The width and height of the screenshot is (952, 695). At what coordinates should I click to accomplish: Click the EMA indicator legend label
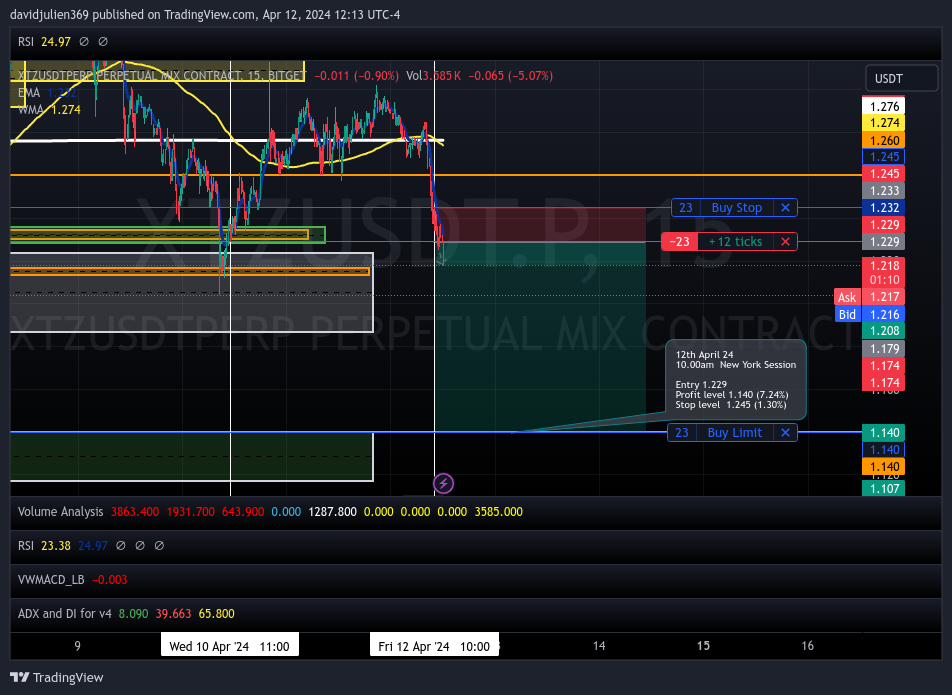(x=29, y=93)
